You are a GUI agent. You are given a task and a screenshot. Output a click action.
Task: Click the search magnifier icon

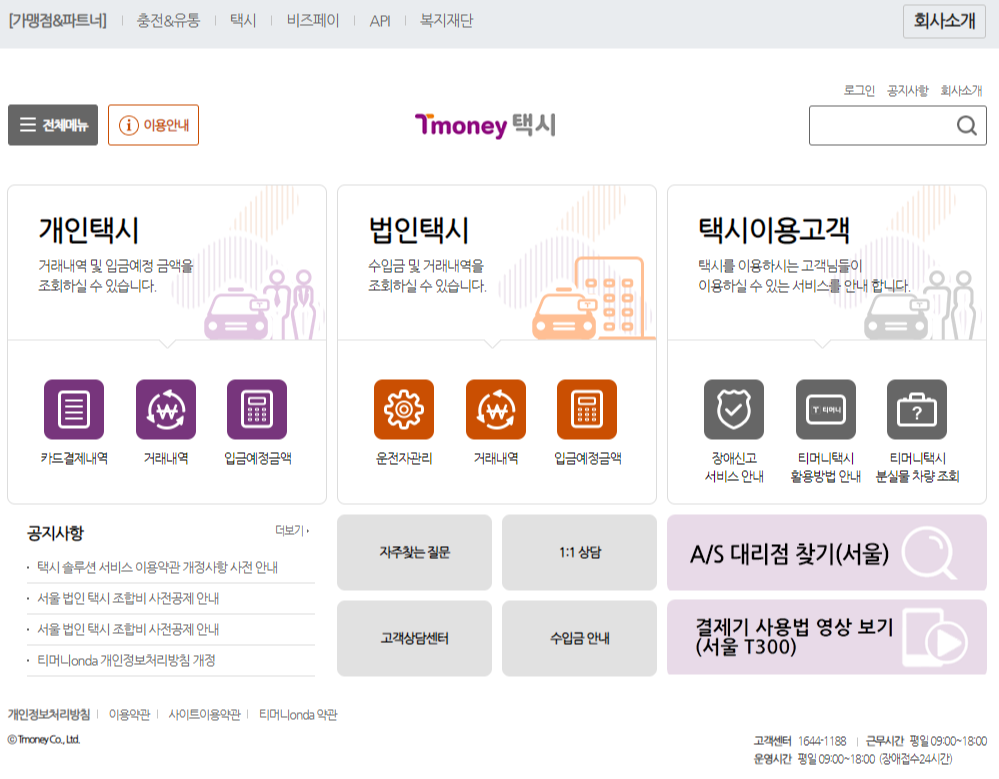[x=967, y=125]
